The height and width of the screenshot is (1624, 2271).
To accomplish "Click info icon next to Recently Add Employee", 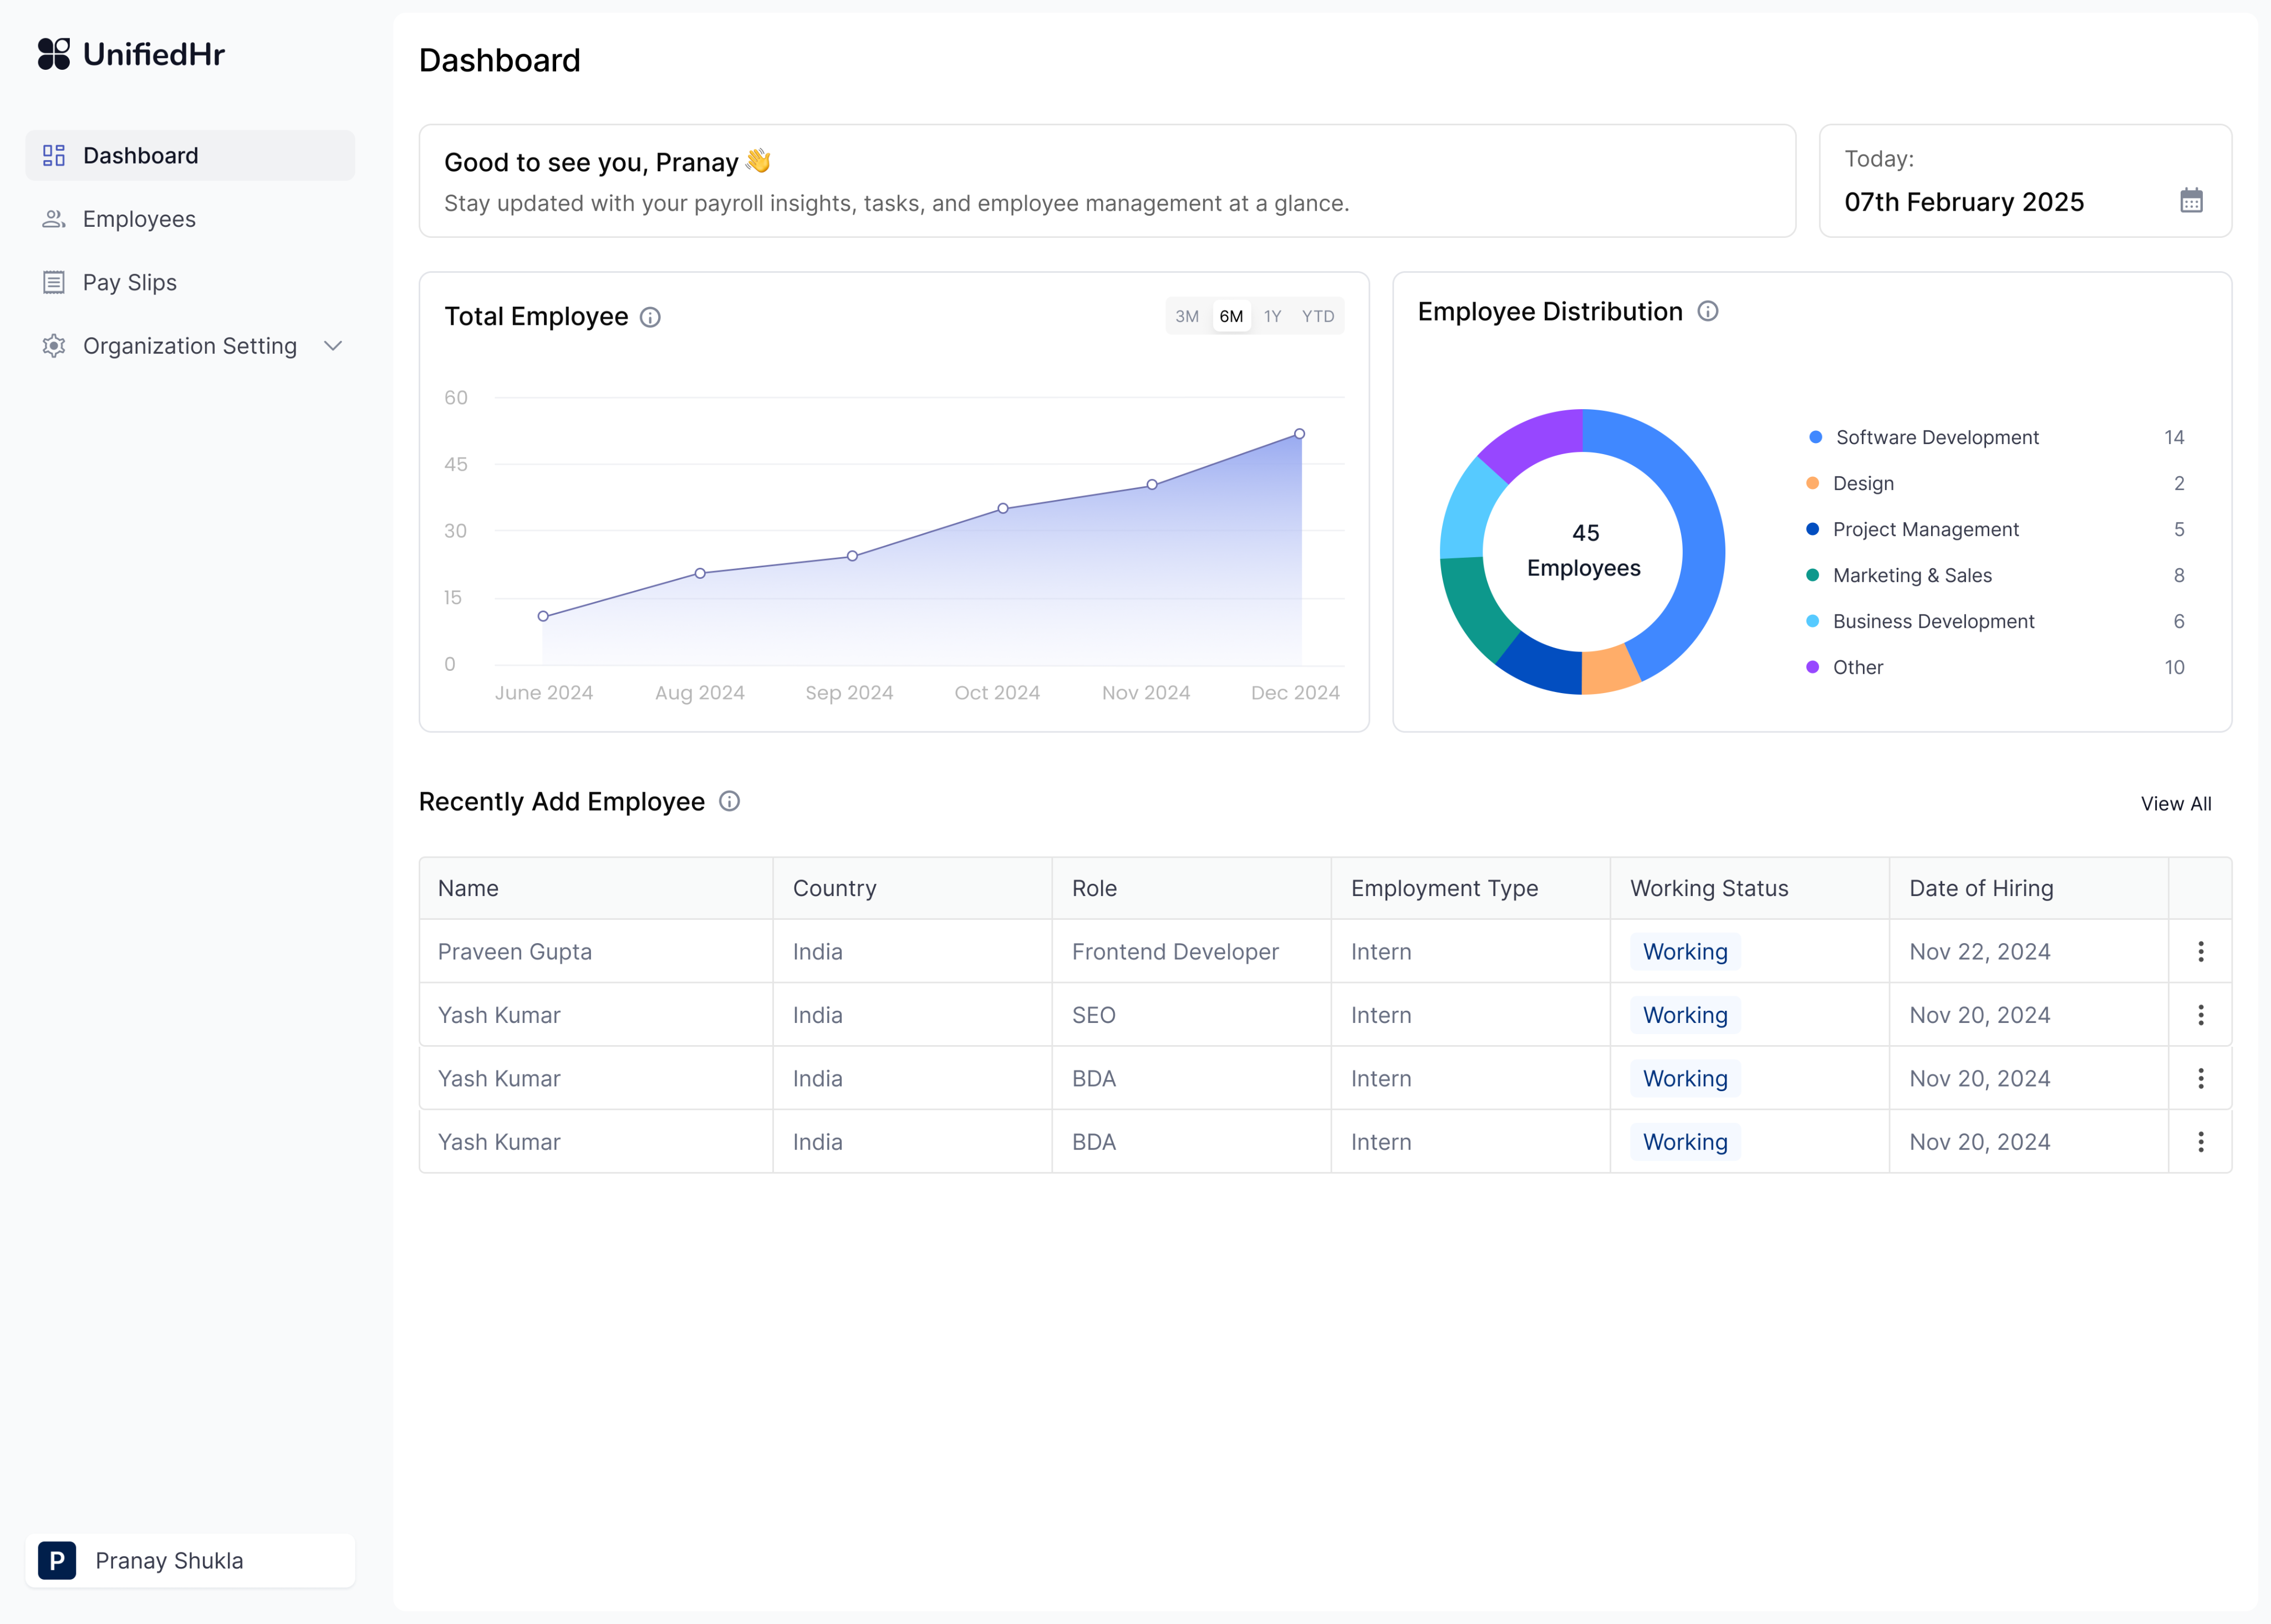I will pyautogui.click(x=729, y=801).
